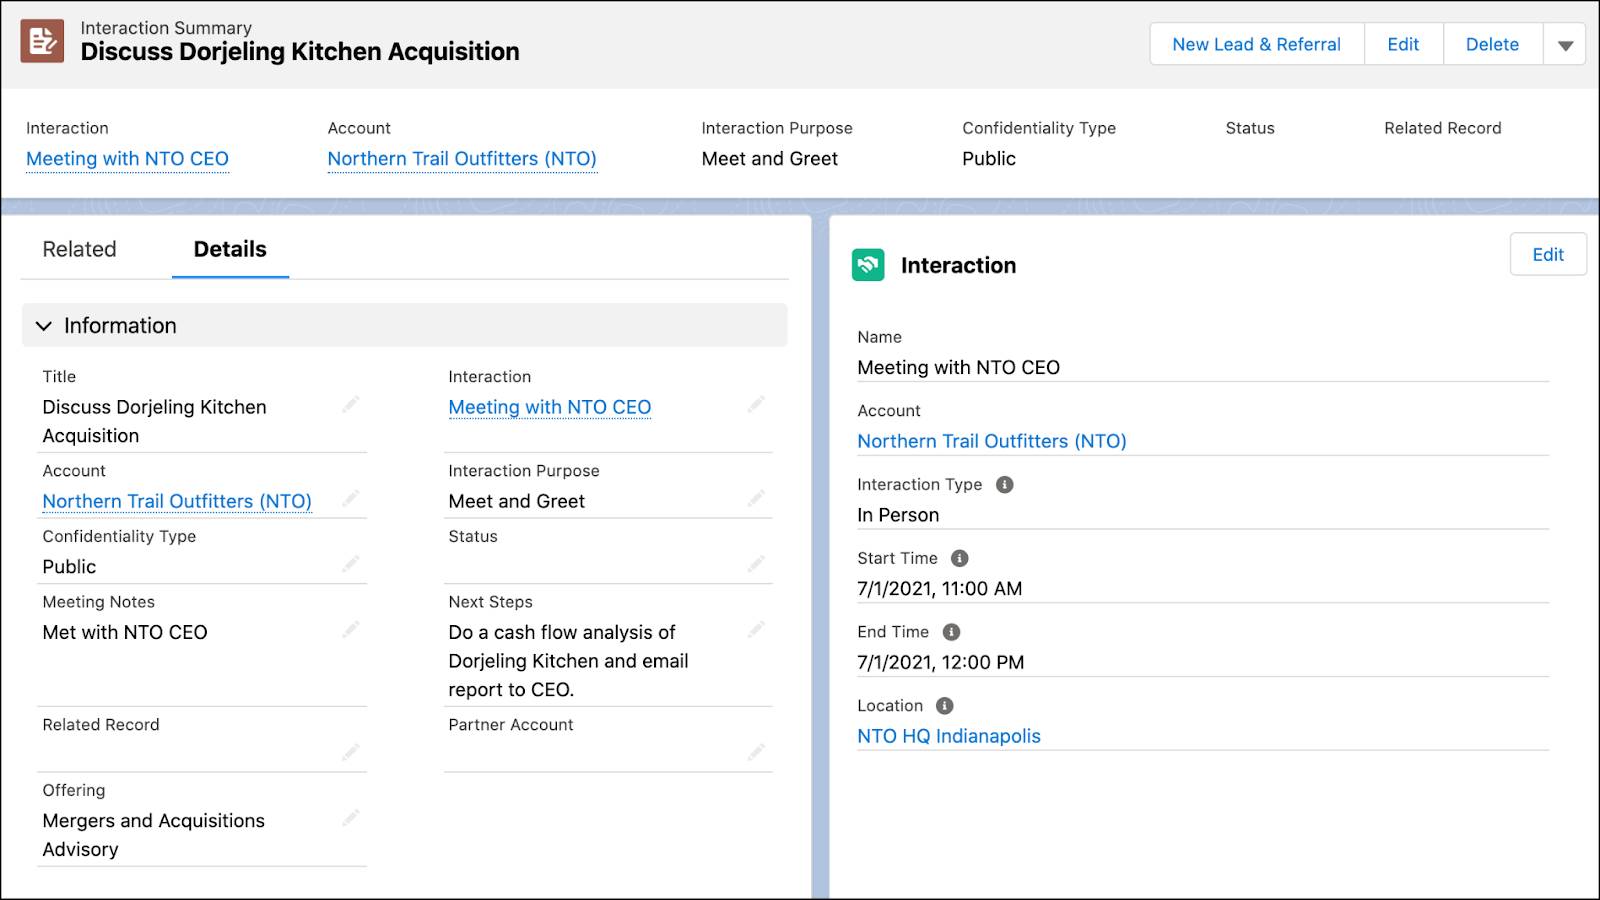
Task: Click the info icon next to Start Time
Action: pyautogui.click(x=959, y=558)
